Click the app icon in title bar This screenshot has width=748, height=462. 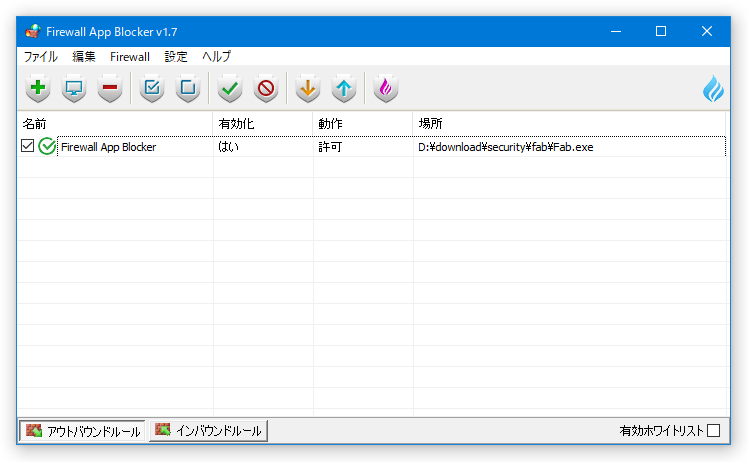pyautogui.click(x=33, y=32)
